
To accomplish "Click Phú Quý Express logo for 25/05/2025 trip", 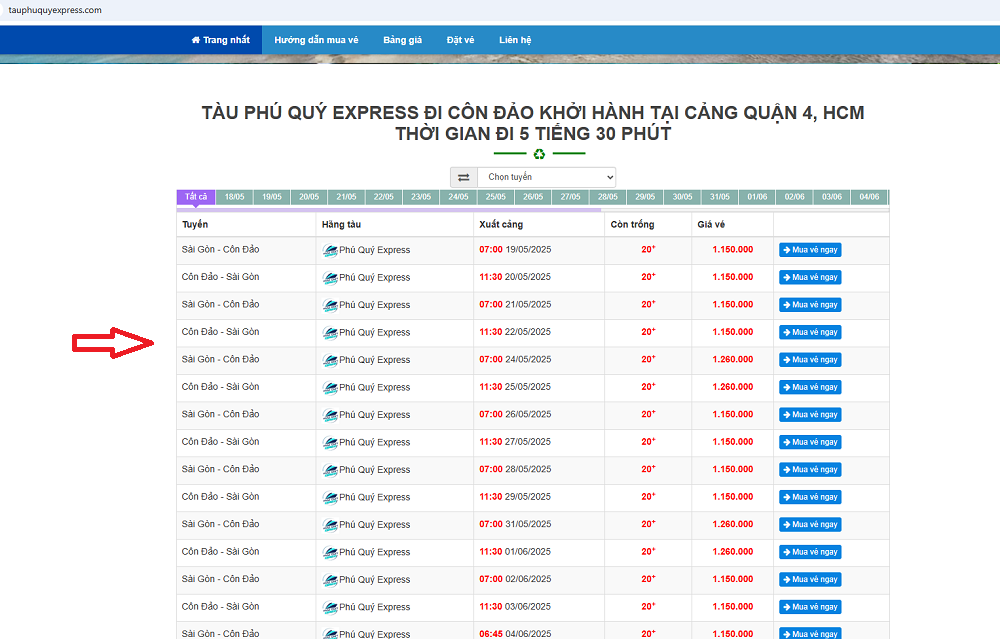I will (330, 387).
